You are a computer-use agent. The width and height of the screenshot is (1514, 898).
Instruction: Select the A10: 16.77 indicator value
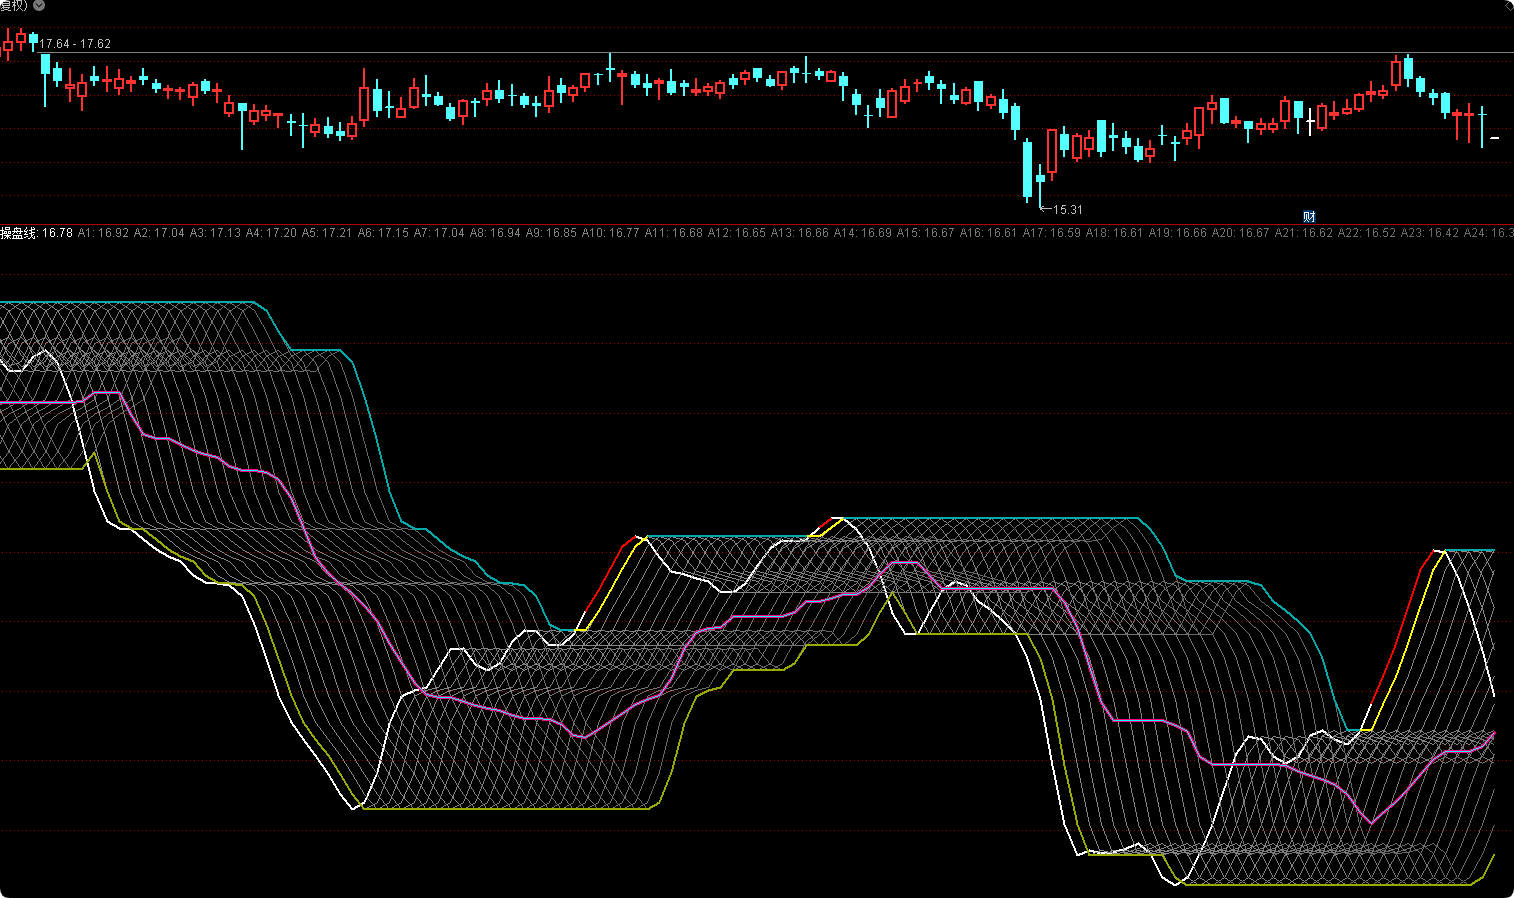[610, 233]
